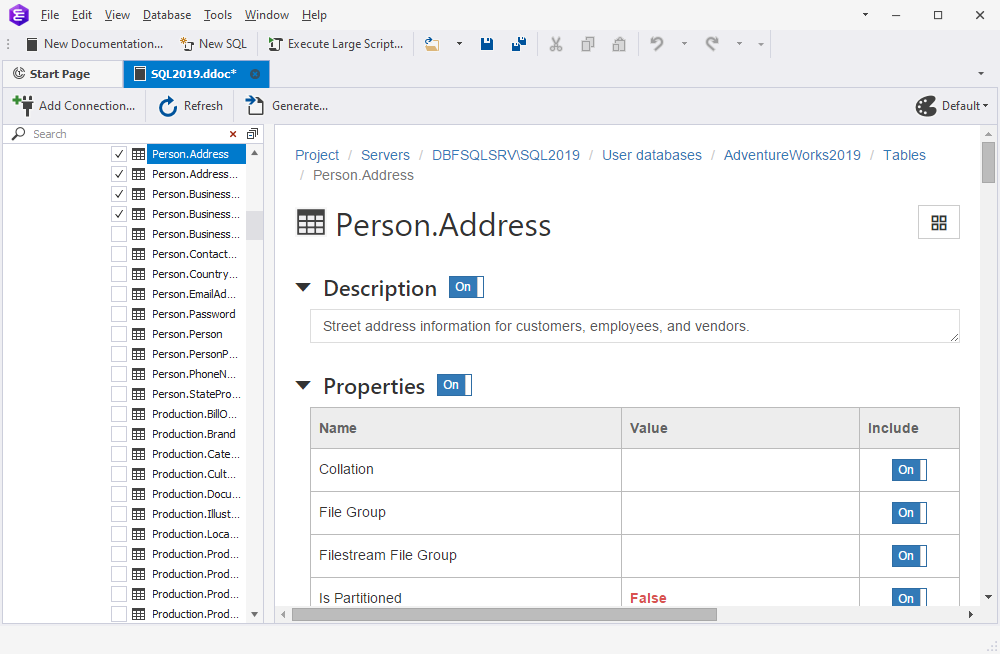Click the Cut scissors icon
Screen dimensions: 1000x654
(x=556, y=44)
